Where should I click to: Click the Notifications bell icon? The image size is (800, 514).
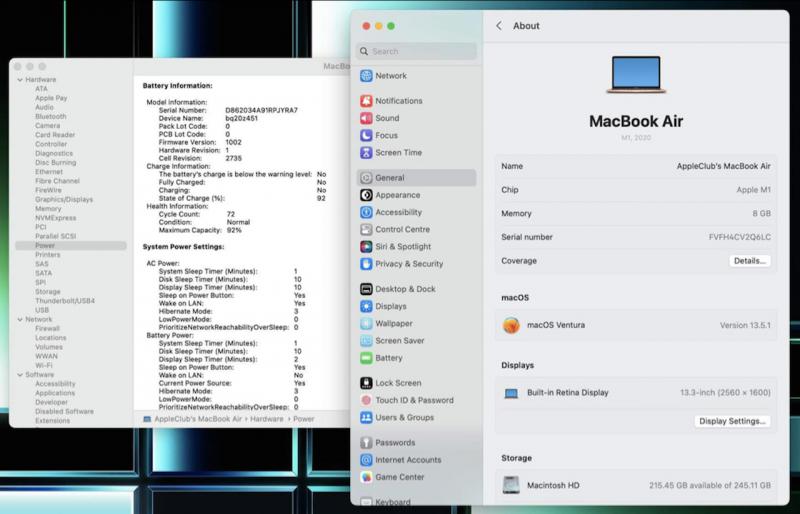[366, 101]
